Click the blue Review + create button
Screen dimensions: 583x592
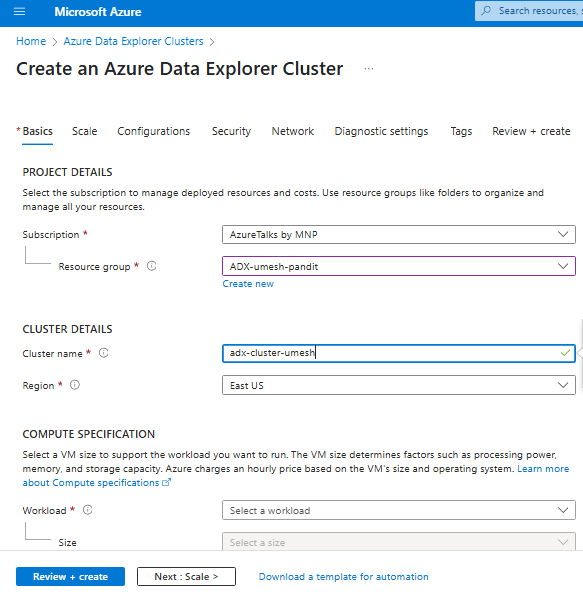pos(70,577)
